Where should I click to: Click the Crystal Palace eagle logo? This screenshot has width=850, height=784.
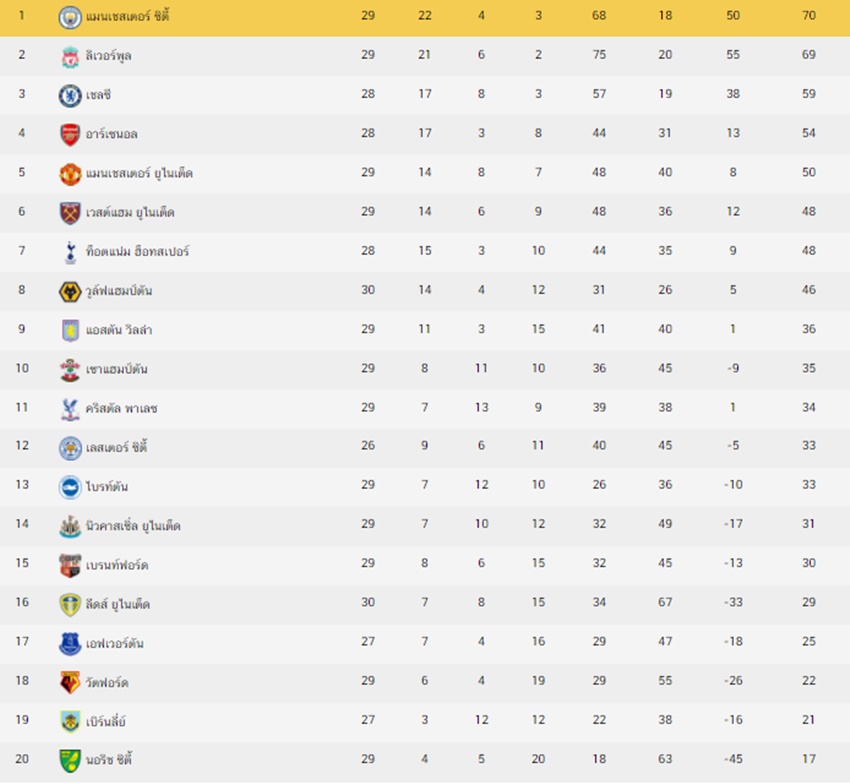tap(70, 409)
